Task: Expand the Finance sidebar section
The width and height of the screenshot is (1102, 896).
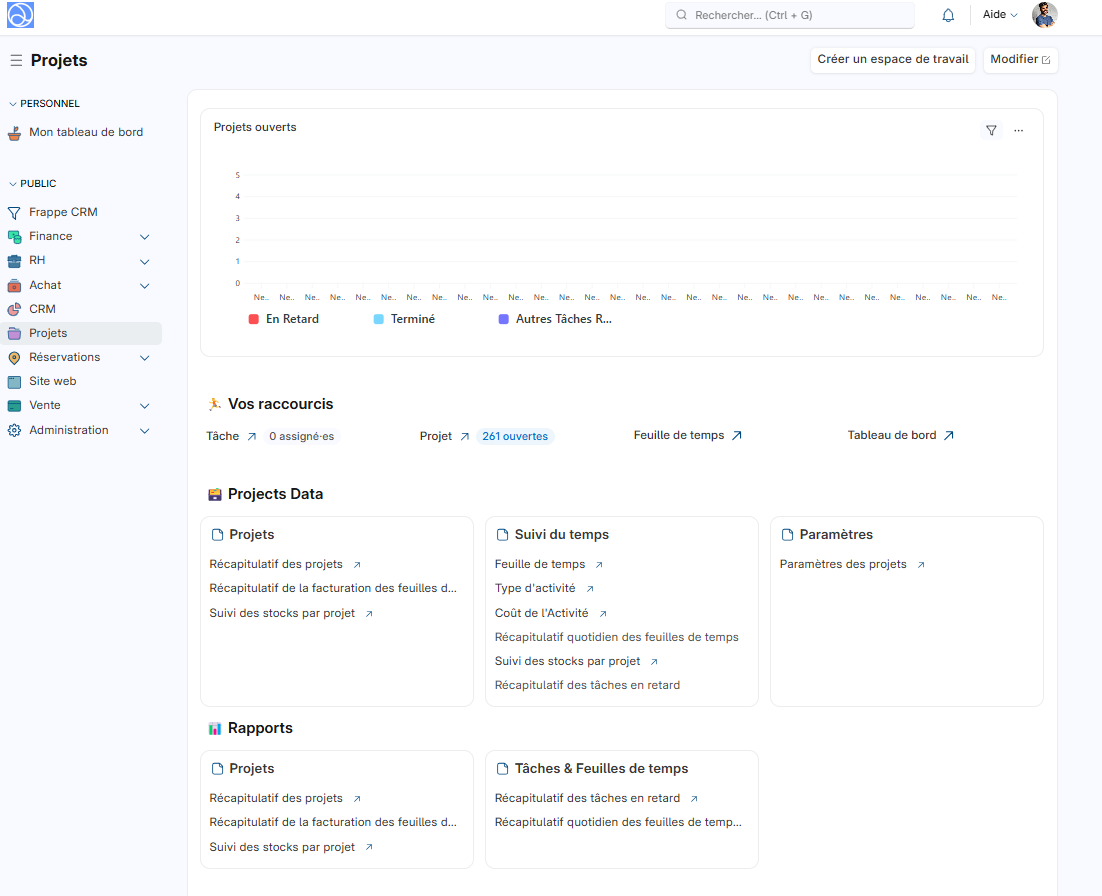Action: pos(144,236)
